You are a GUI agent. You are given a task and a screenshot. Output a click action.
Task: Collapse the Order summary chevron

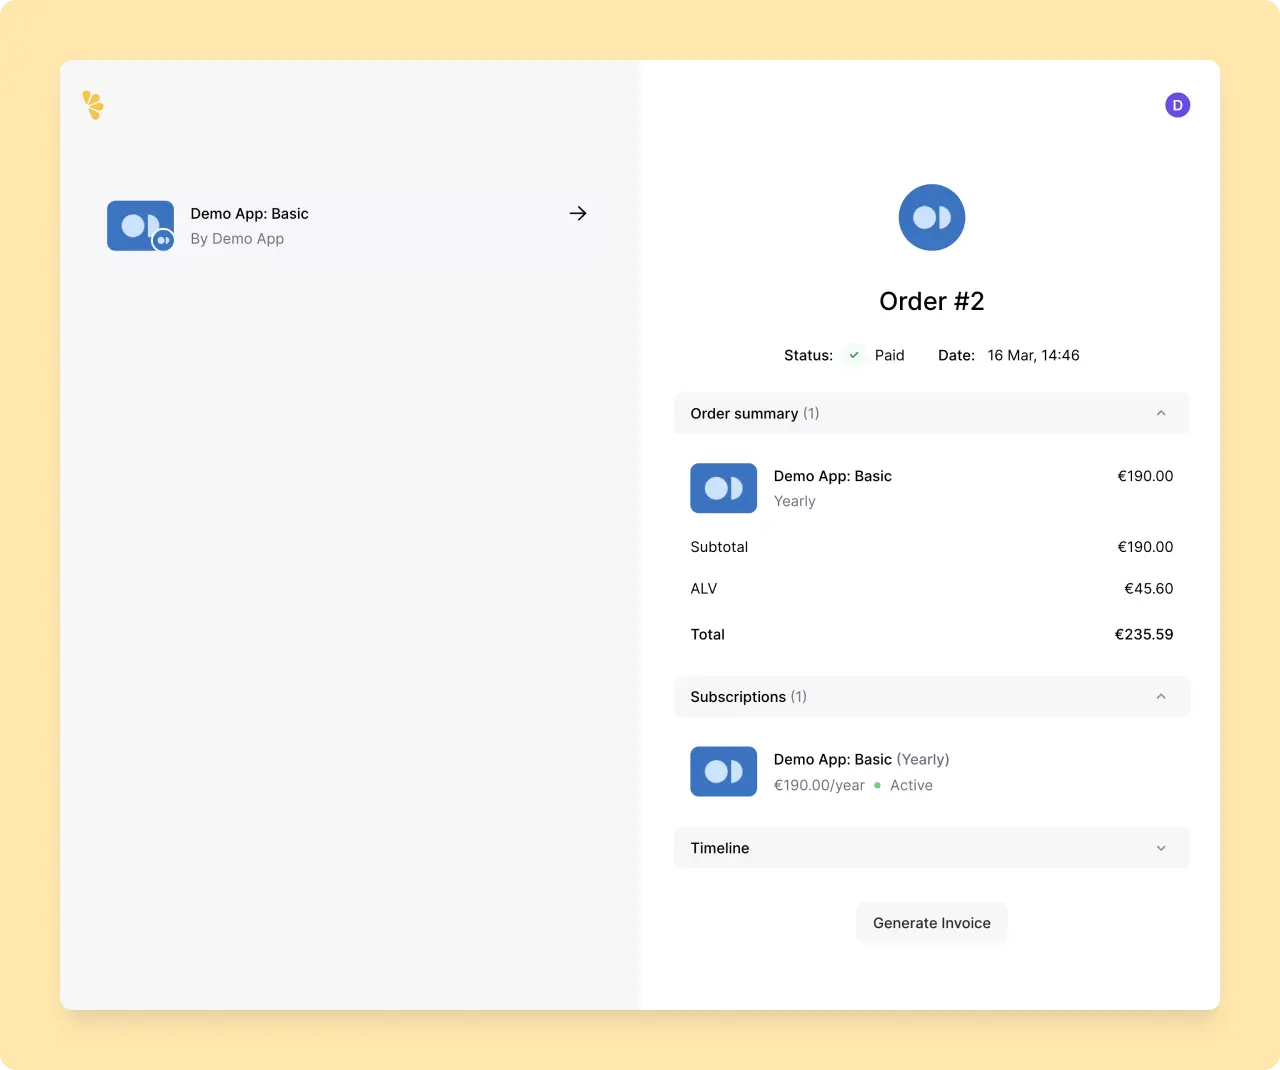tap(1161, 413)
